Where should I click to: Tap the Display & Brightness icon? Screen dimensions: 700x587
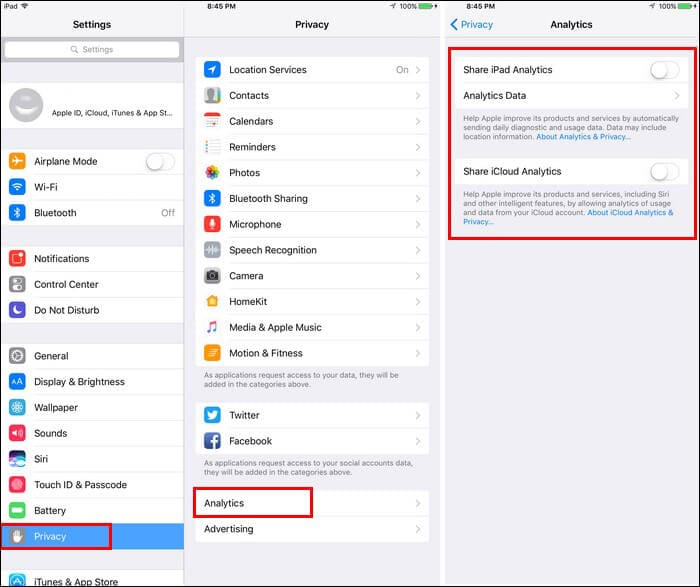pos(17,382)
